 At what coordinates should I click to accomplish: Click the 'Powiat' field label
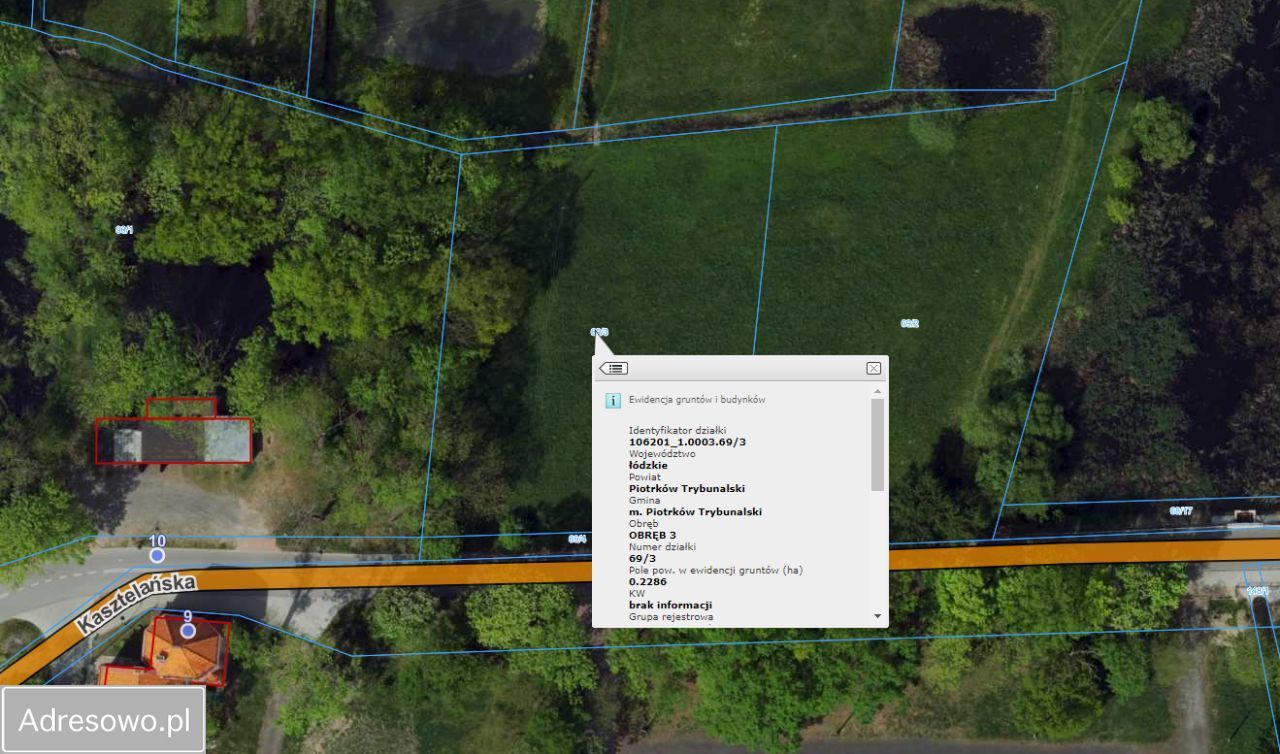[x=645, y=477]
